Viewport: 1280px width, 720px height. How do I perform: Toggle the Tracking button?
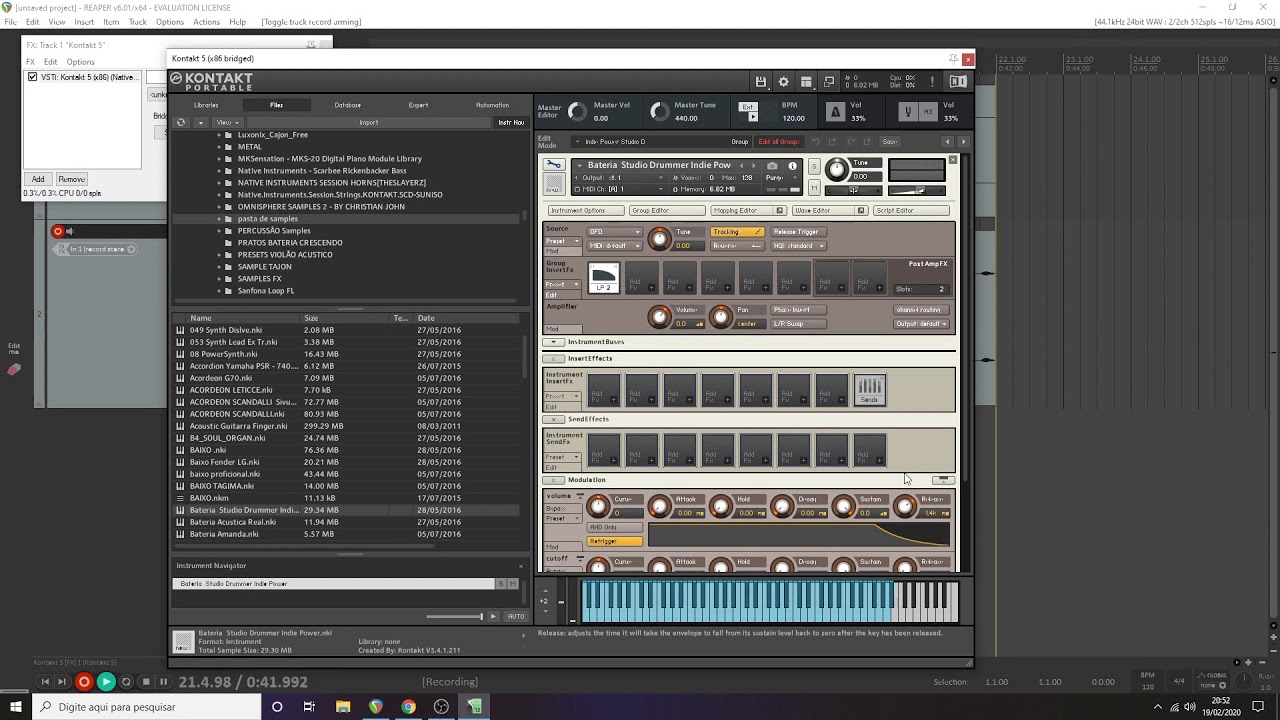pyautogui.click(x=737, y=232)
